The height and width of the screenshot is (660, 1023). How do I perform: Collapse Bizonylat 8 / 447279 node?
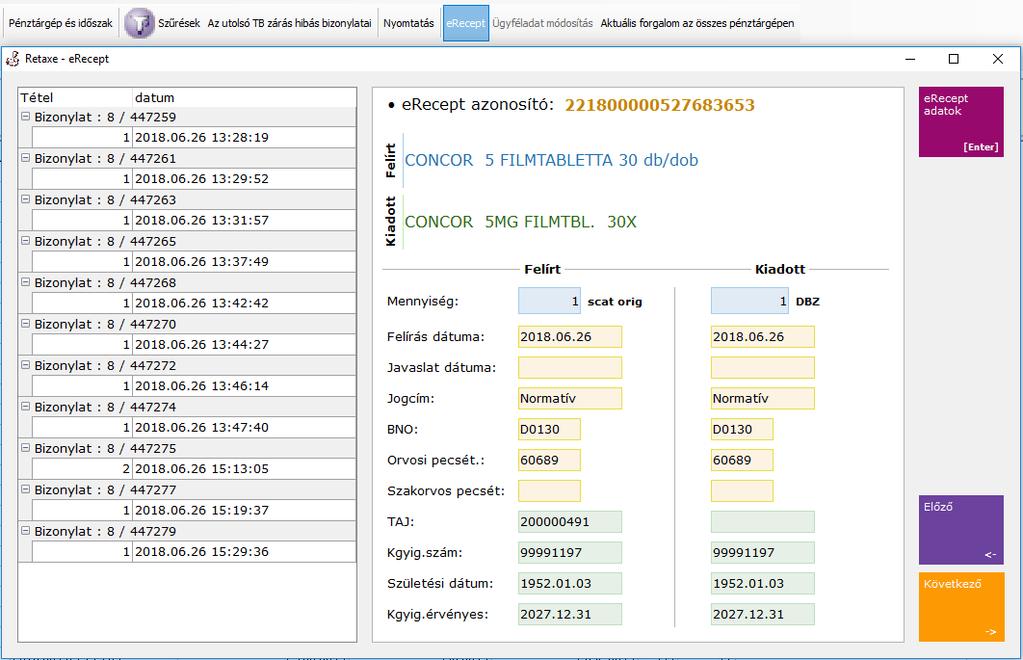point(25,531)
